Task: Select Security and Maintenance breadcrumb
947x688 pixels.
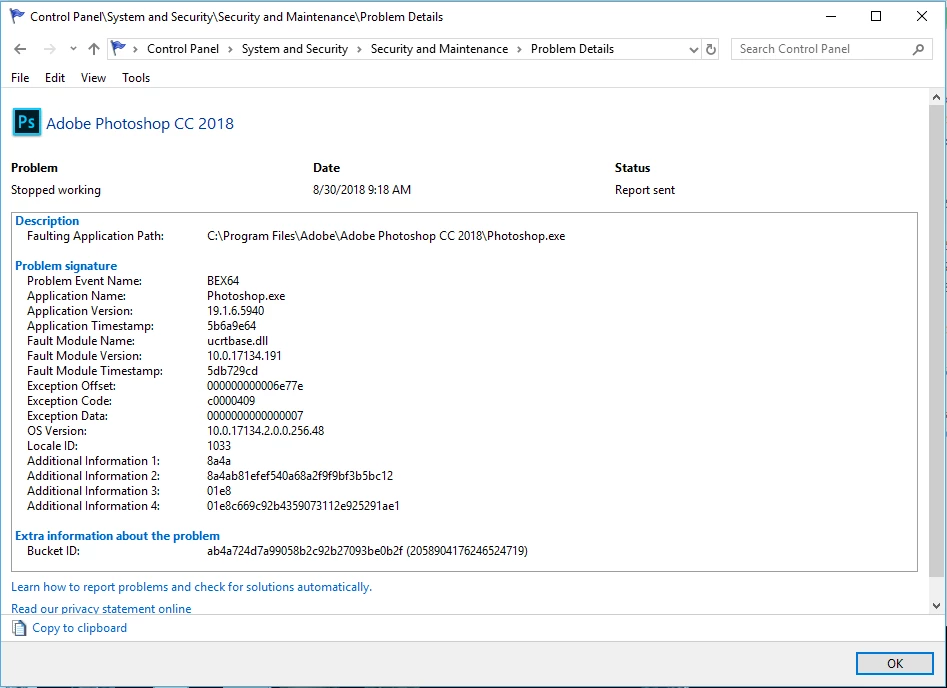Action: [439, 49]
